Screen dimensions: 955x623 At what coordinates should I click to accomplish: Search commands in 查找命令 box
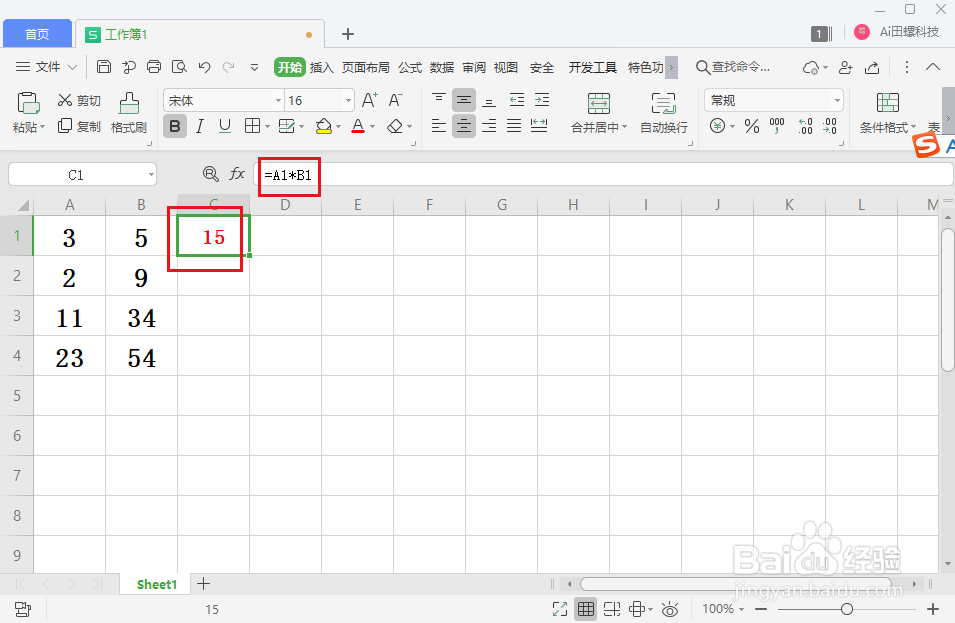(x=733, y=67)
